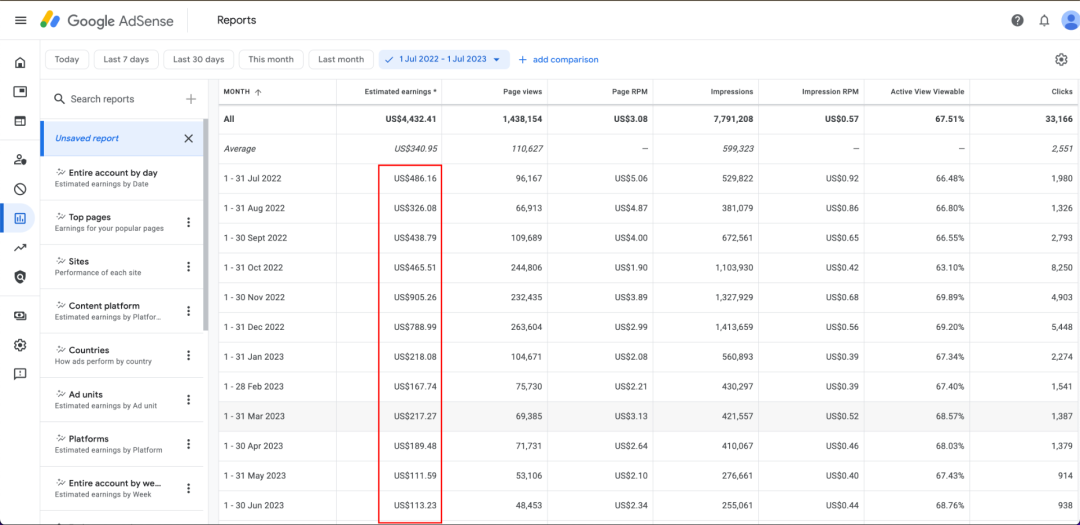Click the Search reports field

[x=115, y=99]
